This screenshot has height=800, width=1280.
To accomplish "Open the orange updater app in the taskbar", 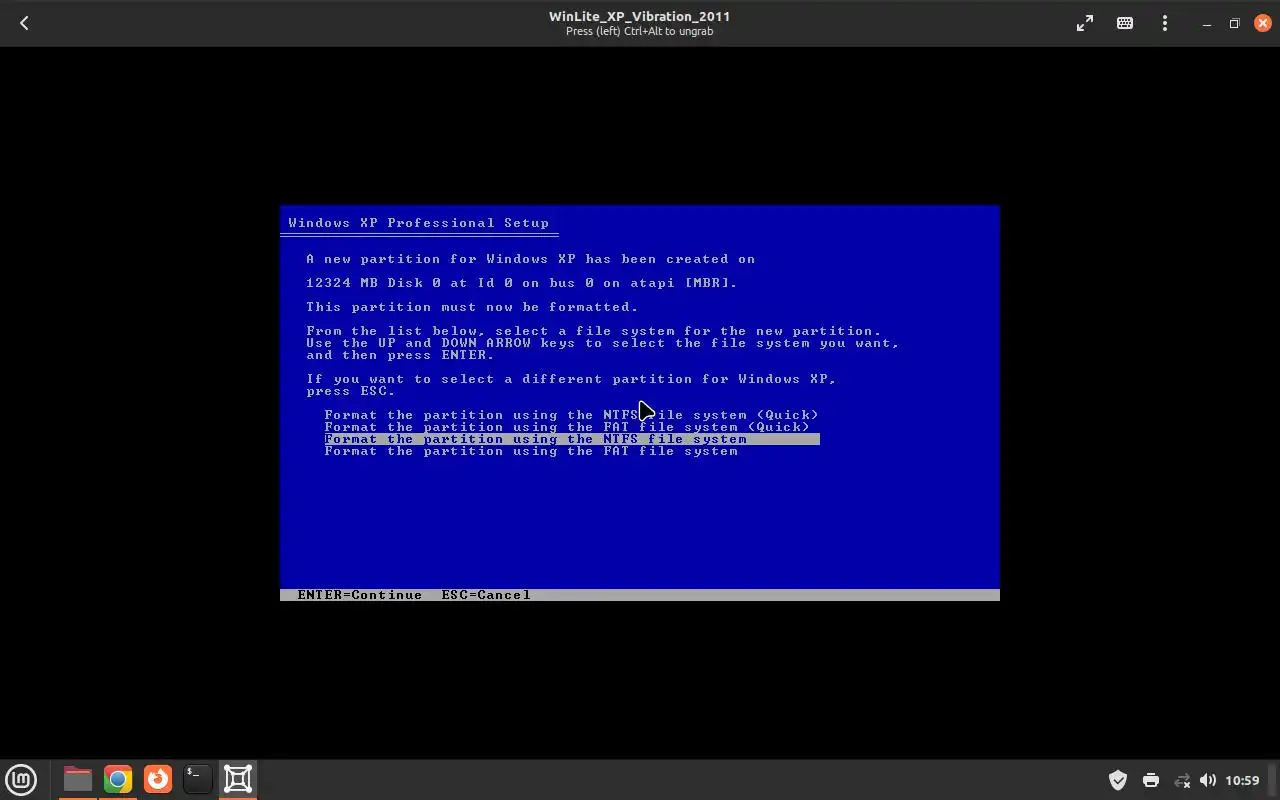I will coord(158,779).
